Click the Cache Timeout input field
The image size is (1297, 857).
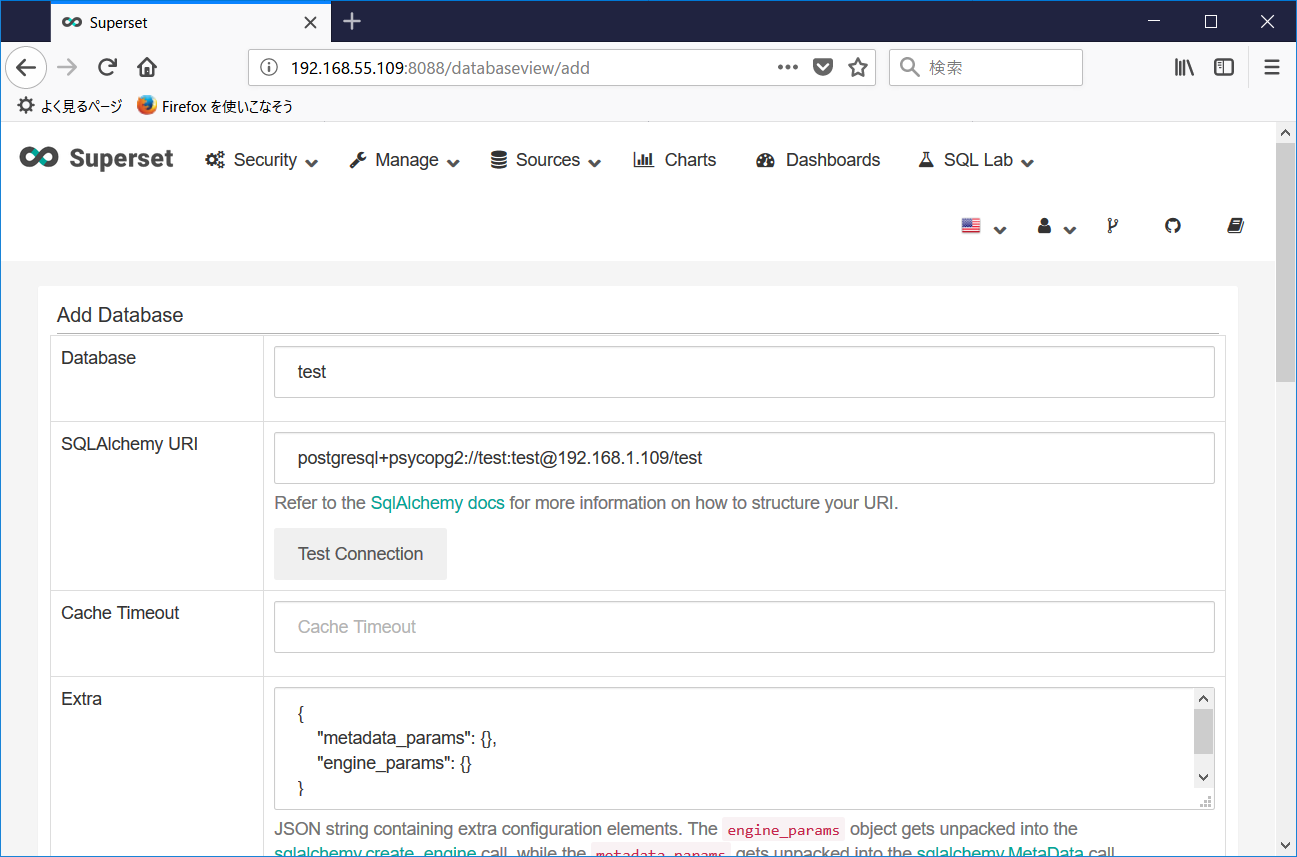(744, 626)
